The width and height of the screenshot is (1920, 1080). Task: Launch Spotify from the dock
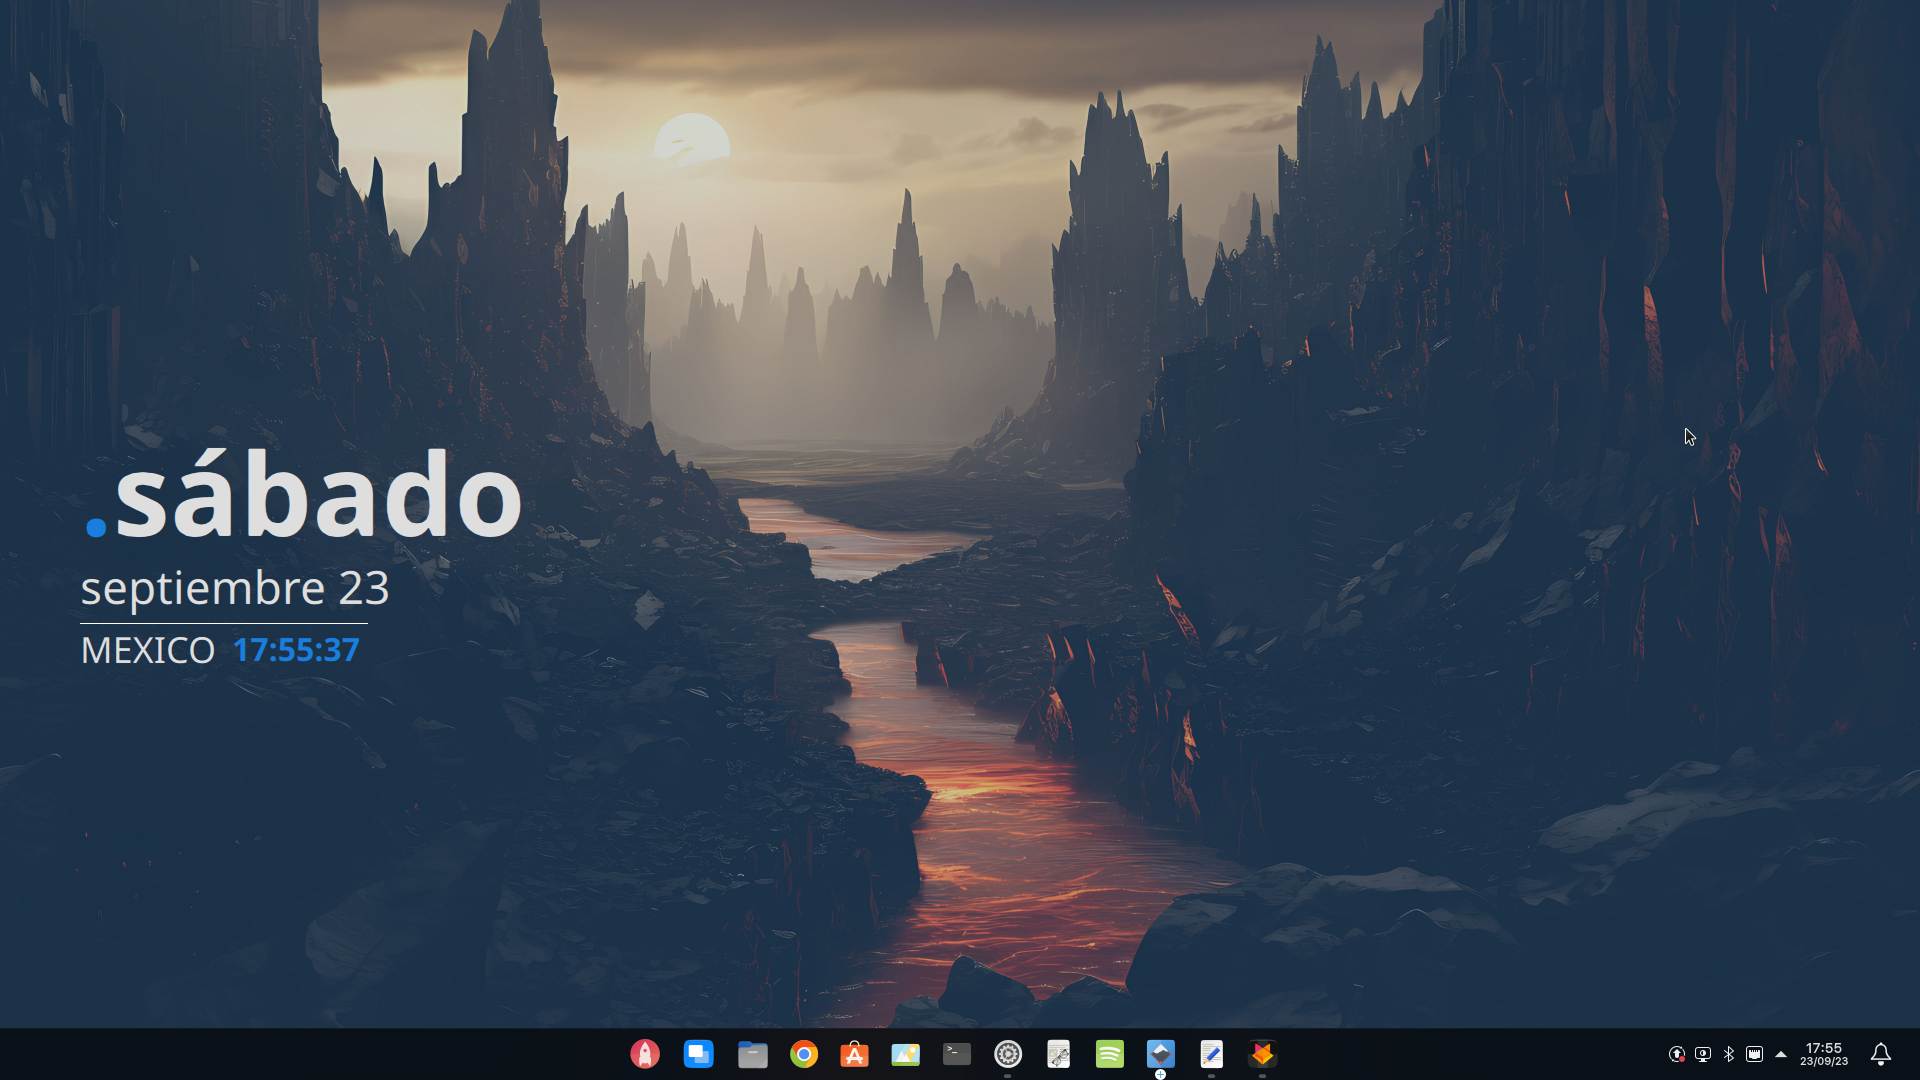click(x=1110, y=1054)
